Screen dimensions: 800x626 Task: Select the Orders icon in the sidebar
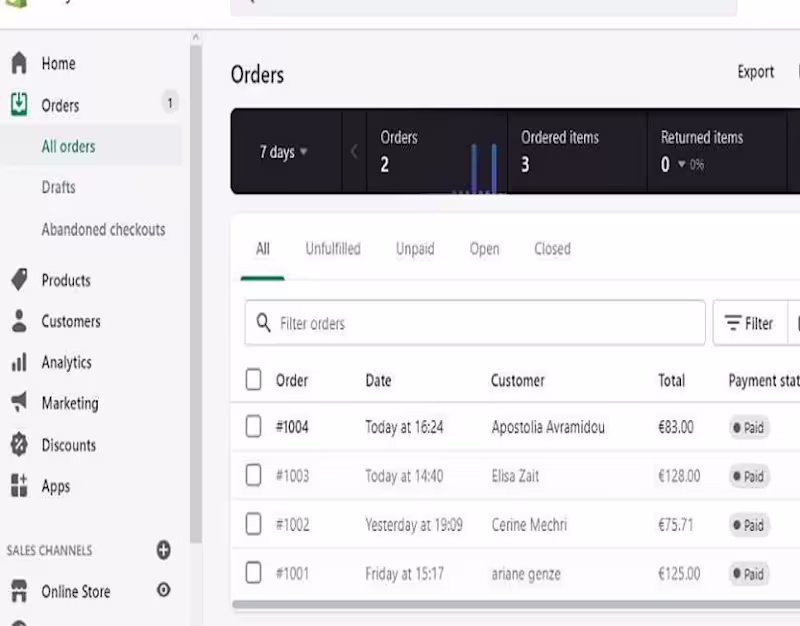18,105
